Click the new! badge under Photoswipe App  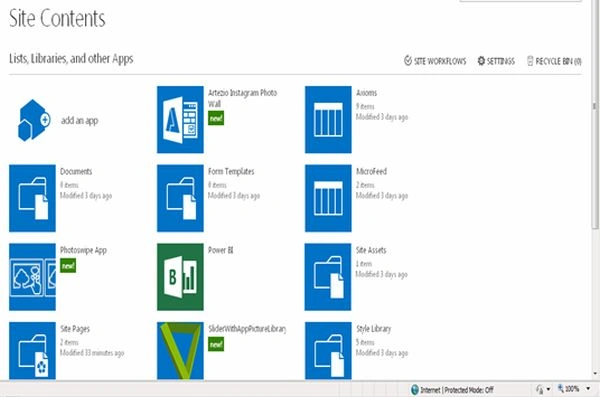click(x=68, y=266)
